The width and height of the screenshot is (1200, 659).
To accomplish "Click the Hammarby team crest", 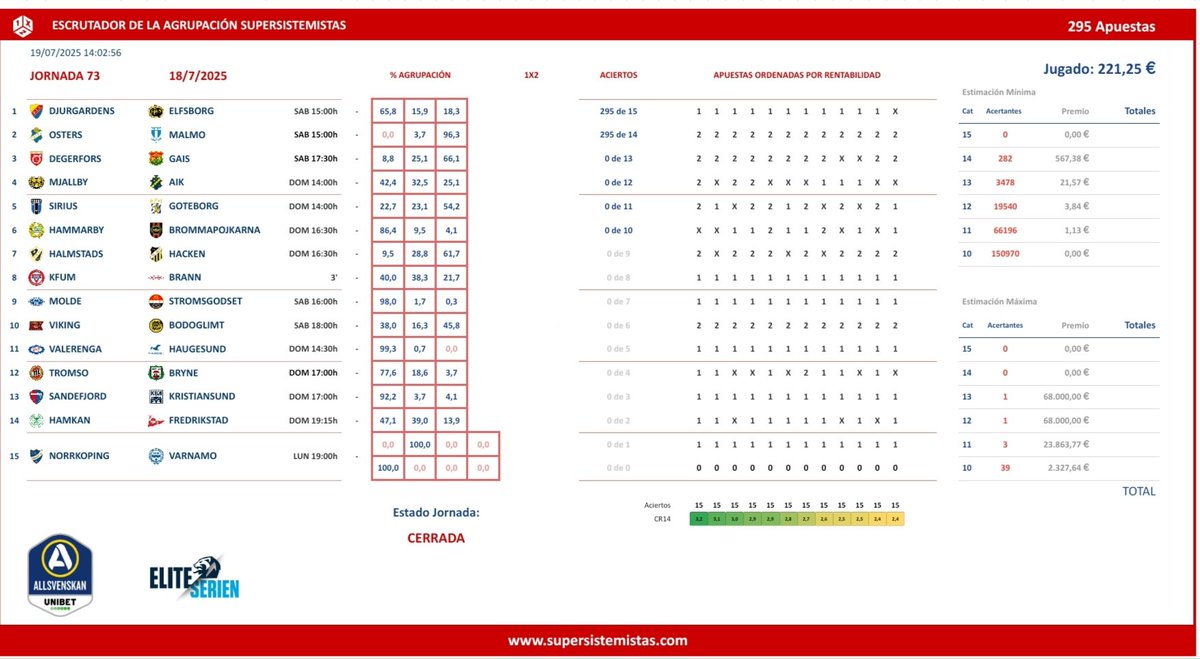I will tap(36, 230).
